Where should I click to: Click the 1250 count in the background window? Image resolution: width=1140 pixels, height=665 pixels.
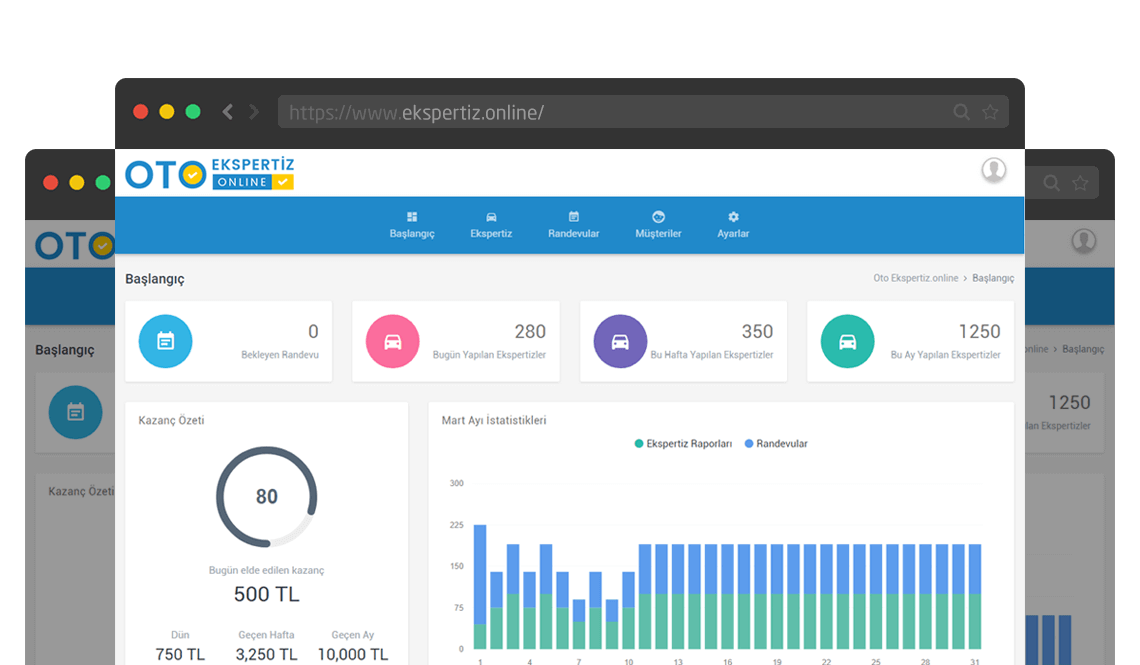click(x=1069, y=403)
